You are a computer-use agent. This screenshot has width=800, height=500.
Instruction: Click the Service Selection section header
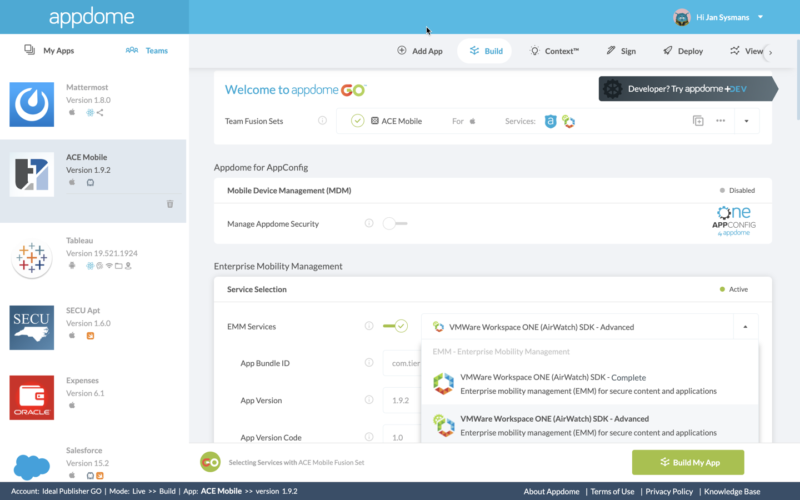[x=257, y=289]
